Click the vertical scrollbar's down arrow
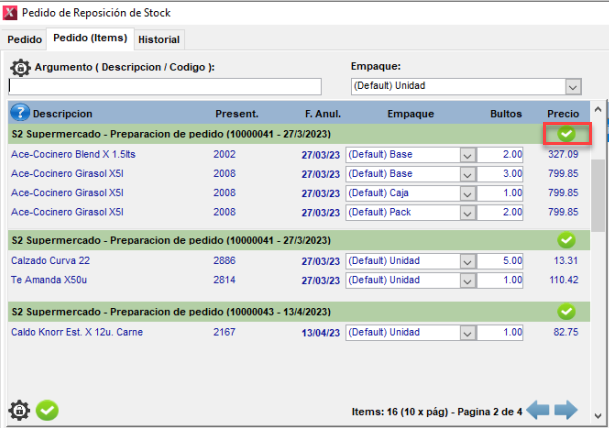The image size is (609, 428). click(598, 414)
